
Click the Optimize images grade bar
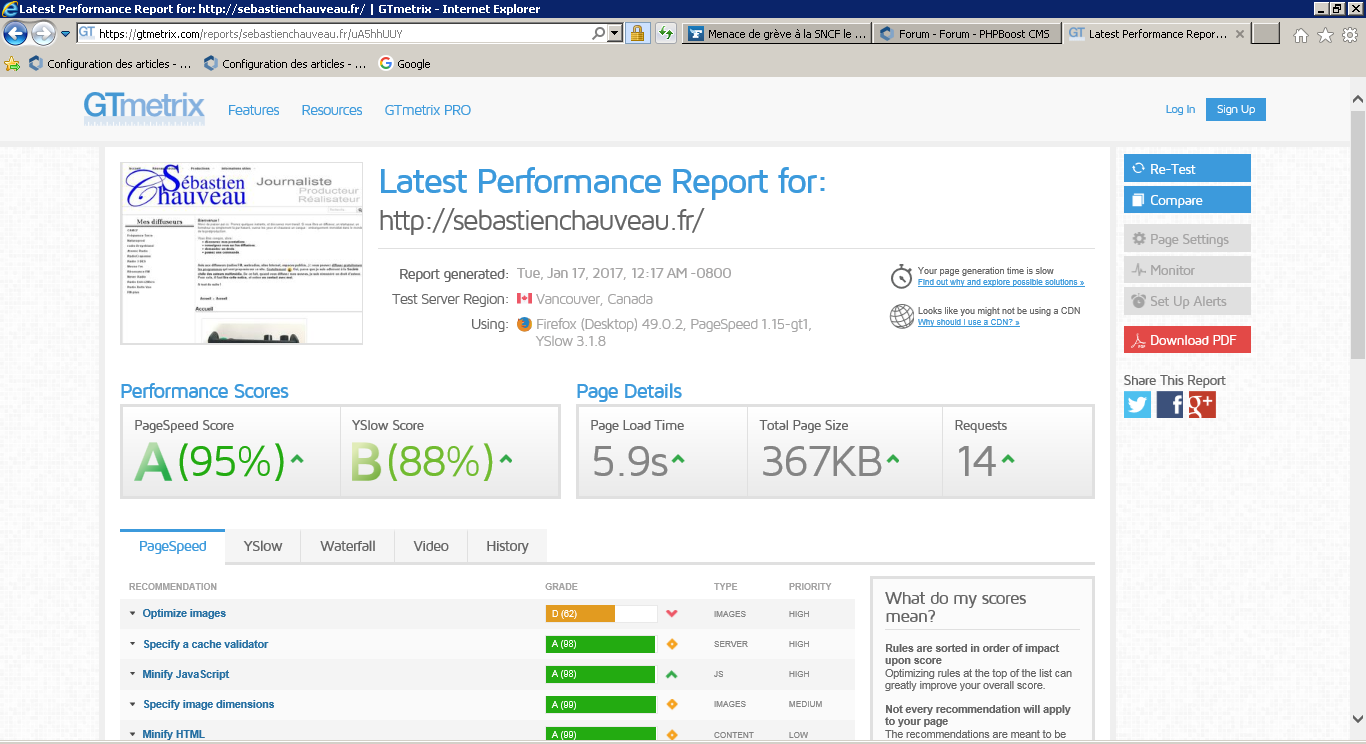[600, 614]
